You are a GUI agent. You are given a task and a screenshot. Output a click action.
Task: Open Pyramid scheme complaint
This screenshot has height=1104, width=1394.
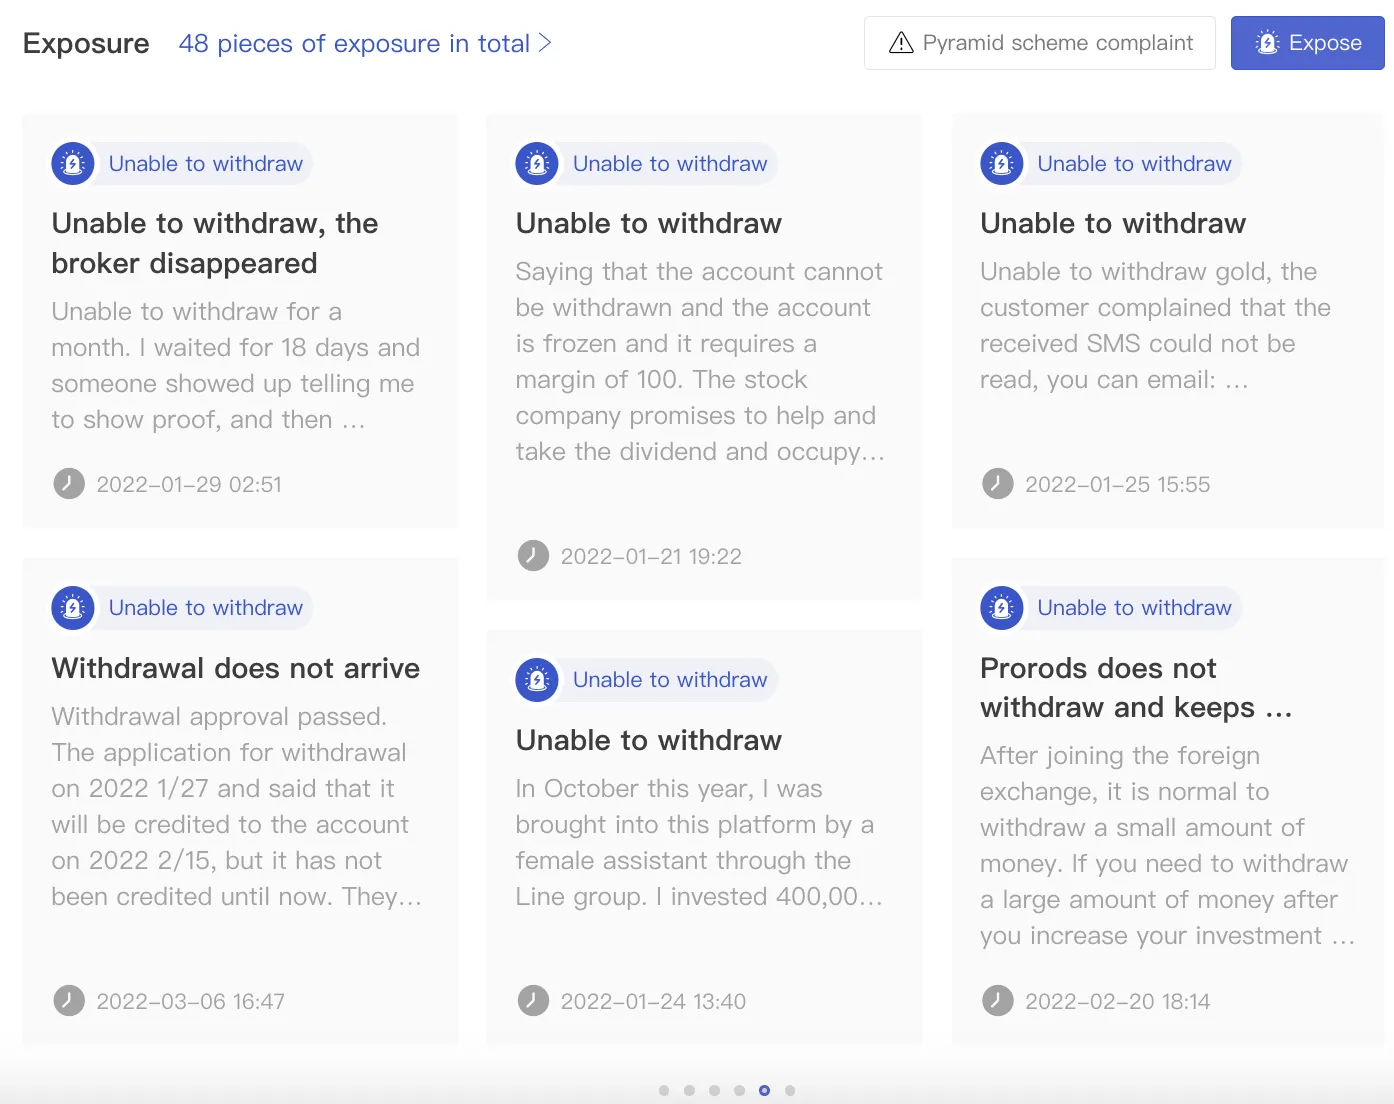(x=1040, y=43)
